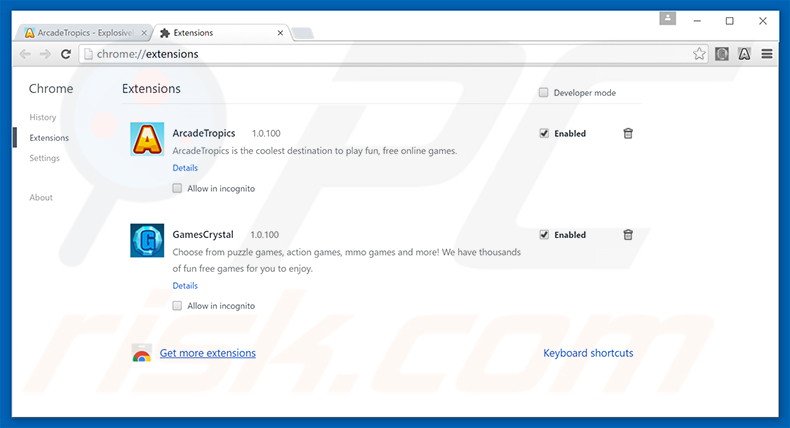Close the Extensions tab
Viewport: 790px width, 428px height.
coord(280,33)
